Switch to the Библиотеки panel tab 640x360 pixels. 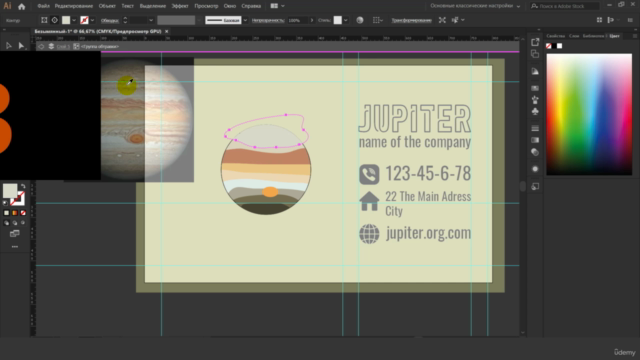593,36
